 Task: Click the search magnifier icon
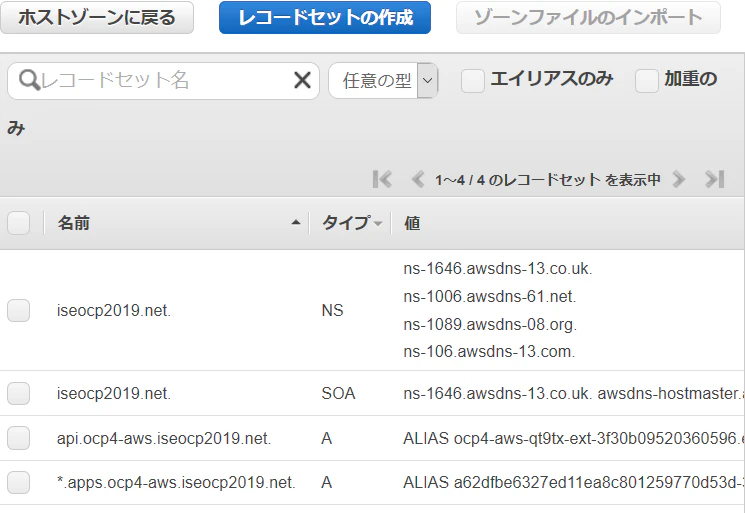coord(29,80)
